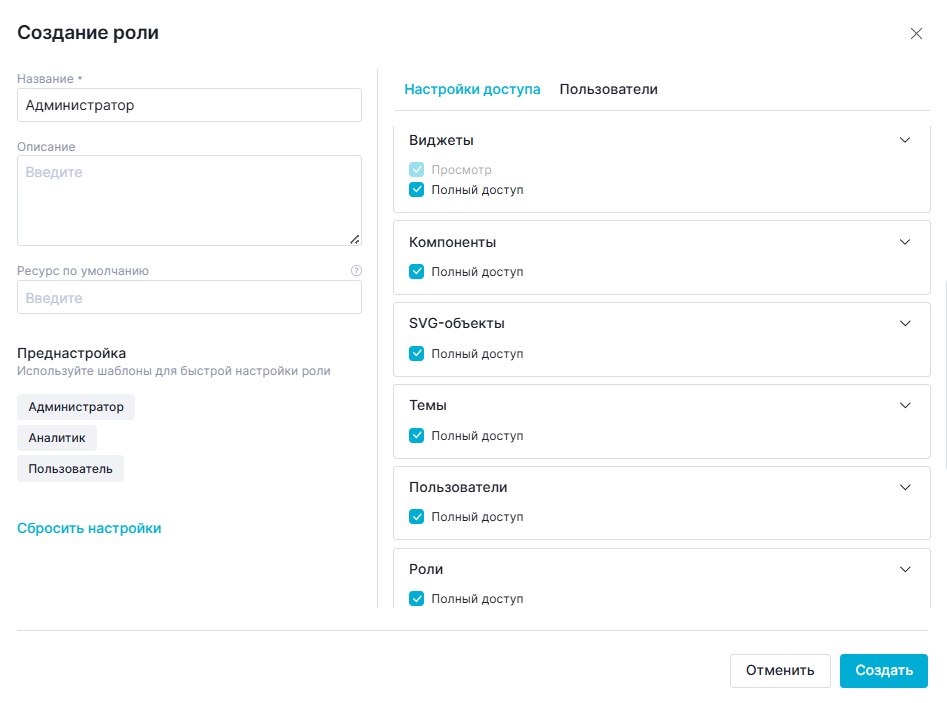Viewport: 947px width, 703px height.
Task: Apply the Аналитик preset template
Action: point(57,438)
